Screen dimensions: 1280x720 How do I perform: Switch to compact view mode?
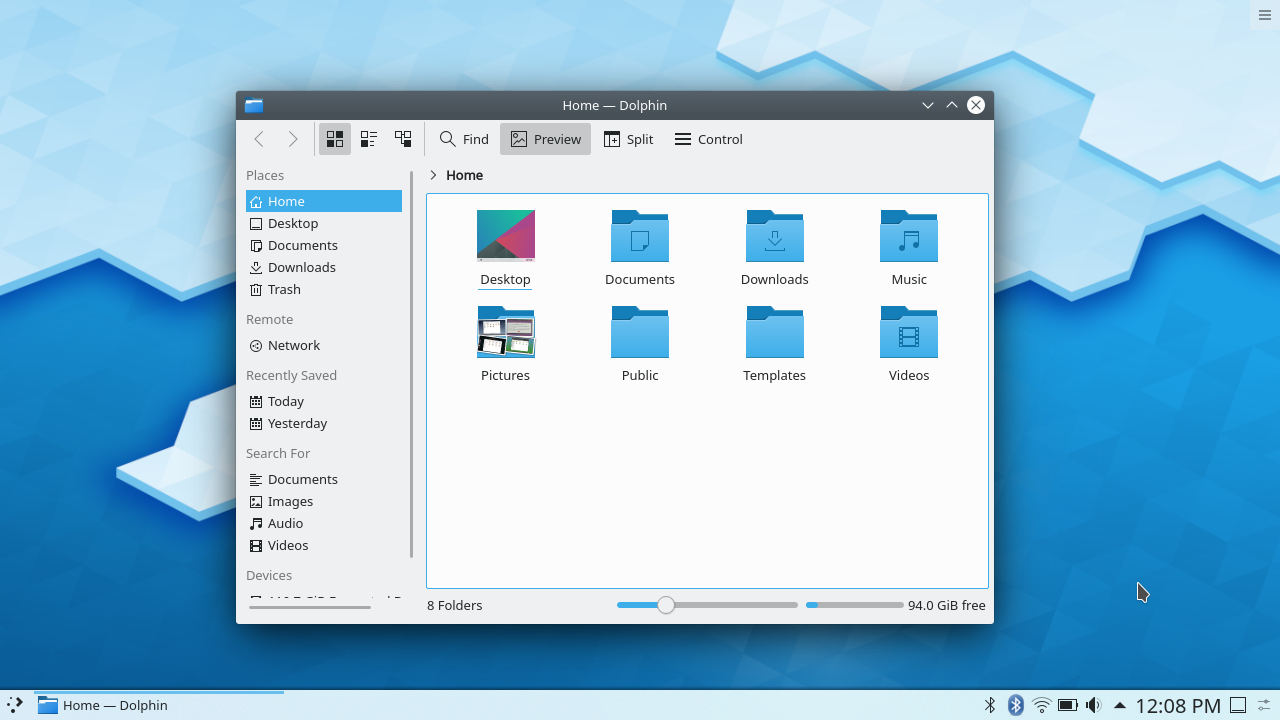pos(369,139)
